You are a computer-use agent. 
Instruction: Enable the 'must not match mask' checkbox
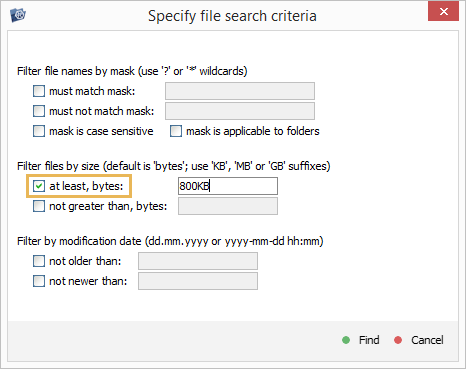click(39, 111)
